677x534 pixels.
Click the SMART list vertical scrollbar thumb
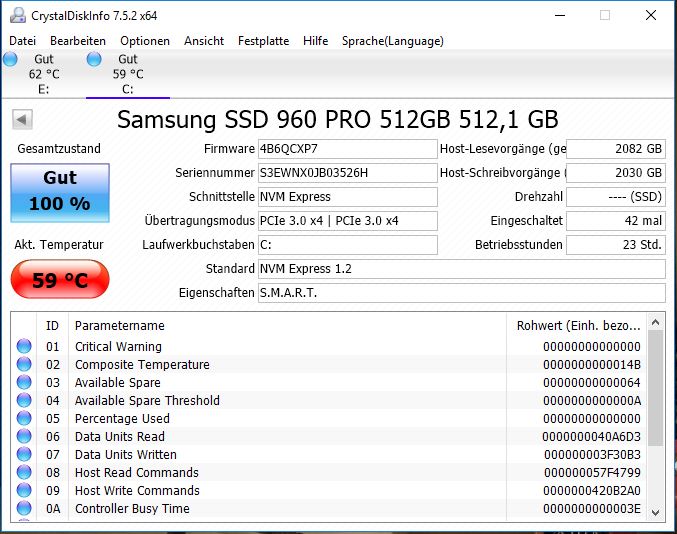pos(655,389)
